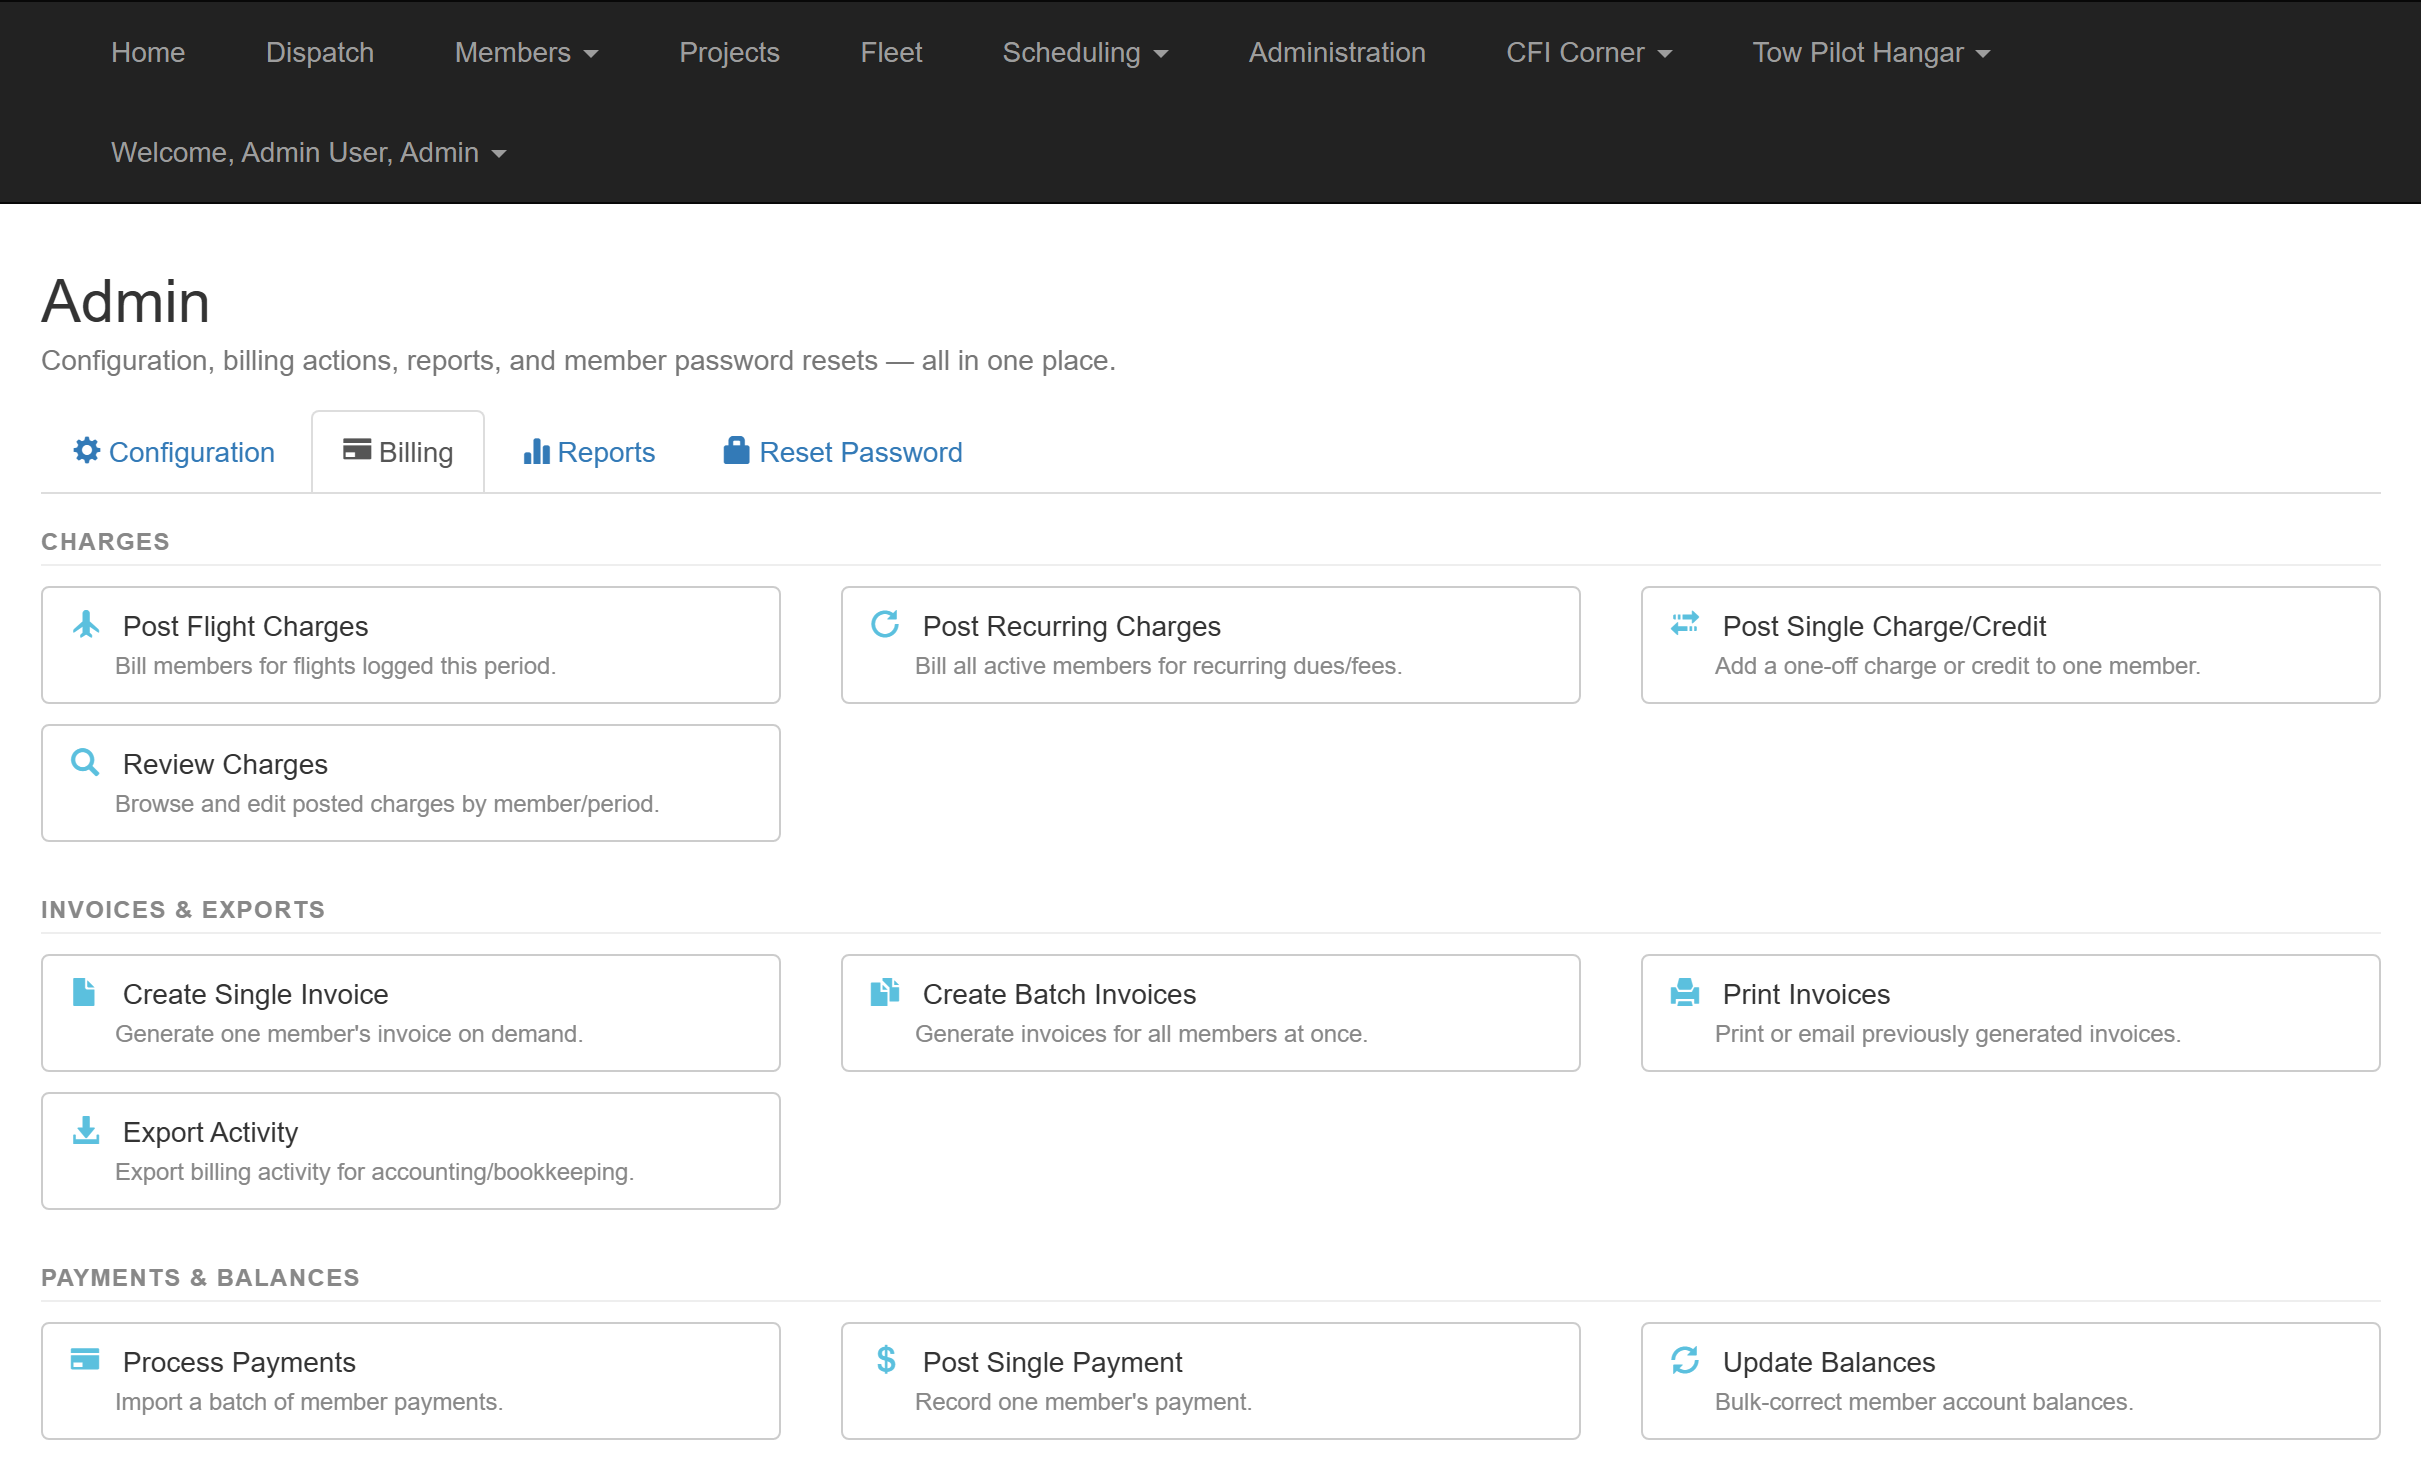Open the Welcome, Admin User account menu

tap(309, 152)
